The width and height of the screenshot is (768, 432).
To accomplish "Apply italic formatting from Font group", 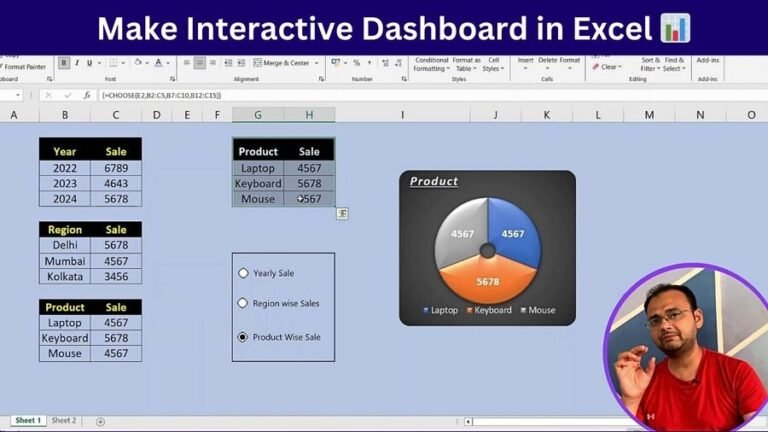I will tap(77, 63).
